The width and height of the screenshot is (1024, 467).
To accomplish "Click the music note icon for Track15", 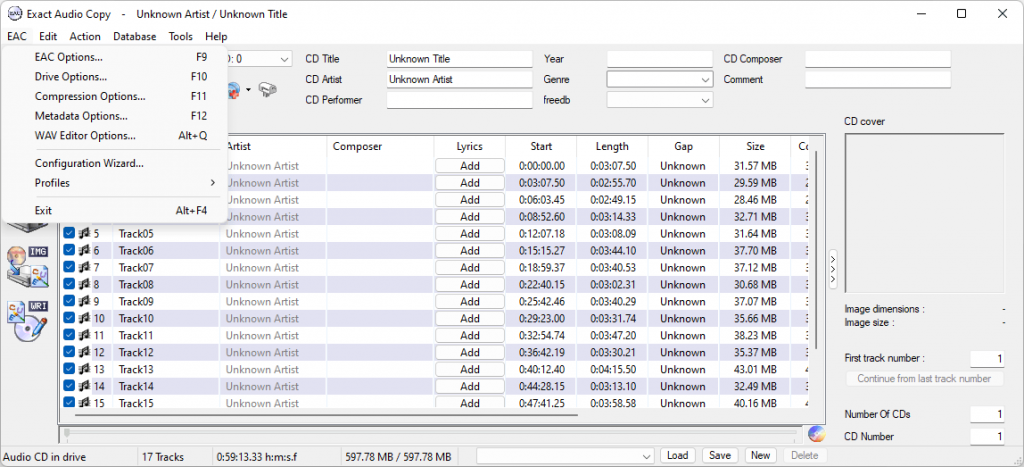I will tap(84, 404).
